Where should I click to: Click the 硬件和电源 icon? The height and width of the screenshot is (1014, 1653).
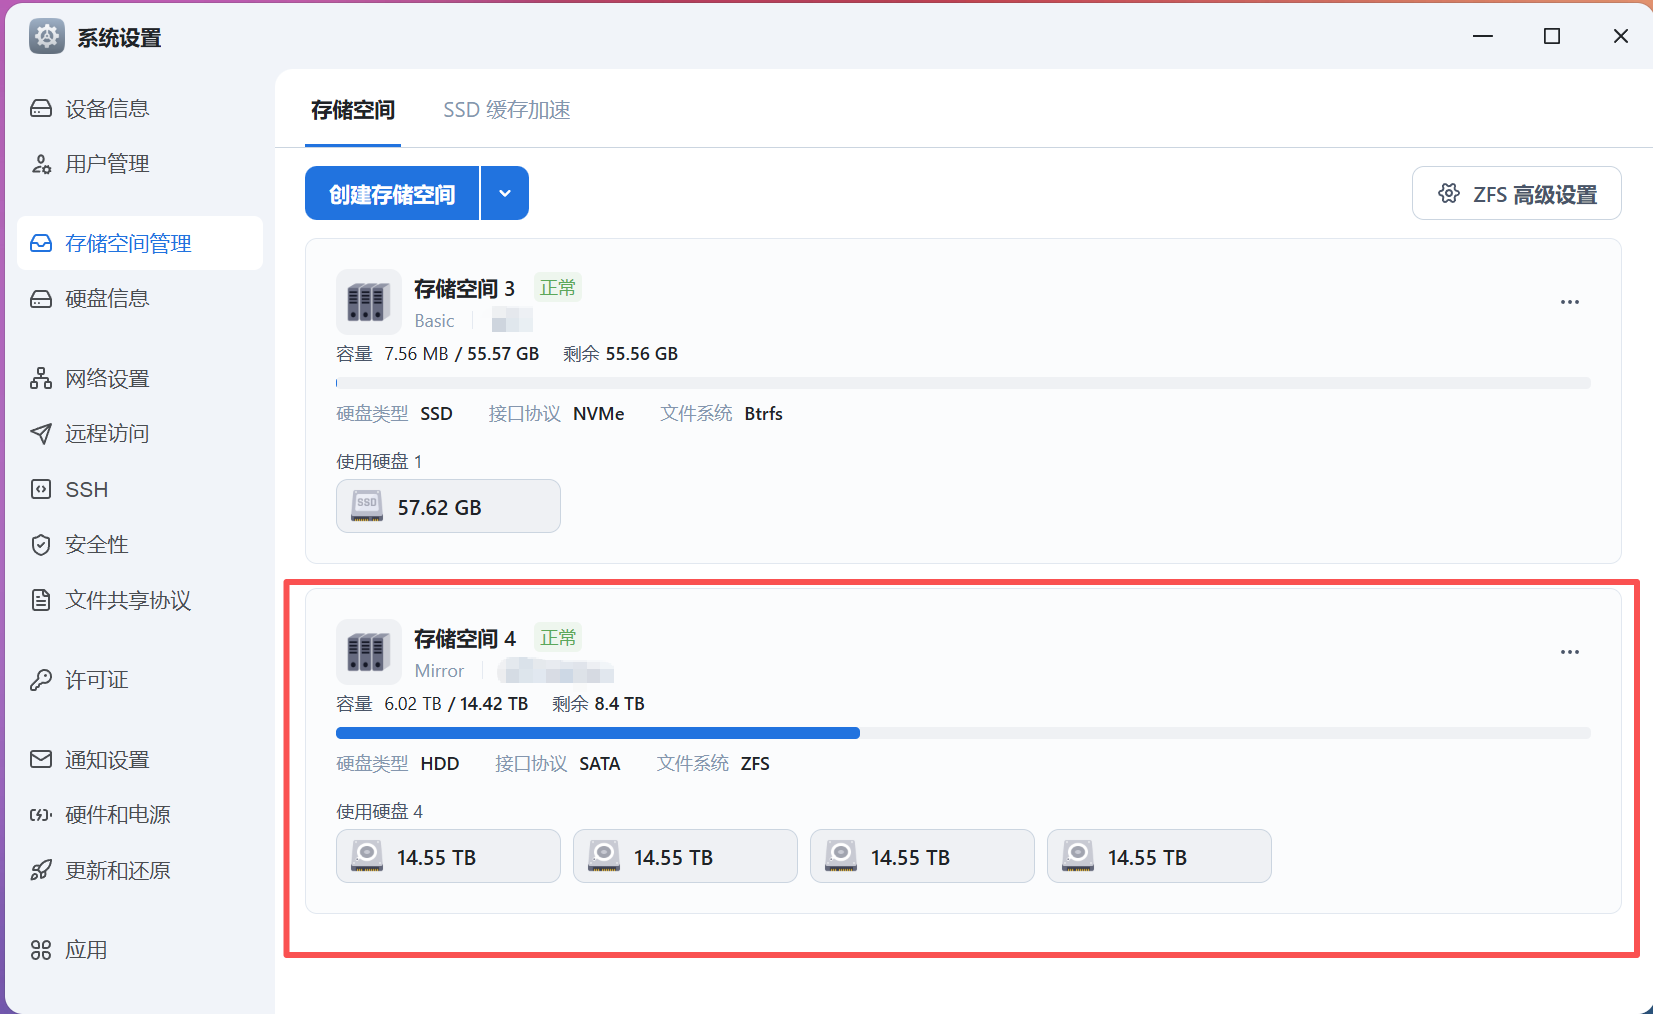pyautogui.click(x=41, y=815)
